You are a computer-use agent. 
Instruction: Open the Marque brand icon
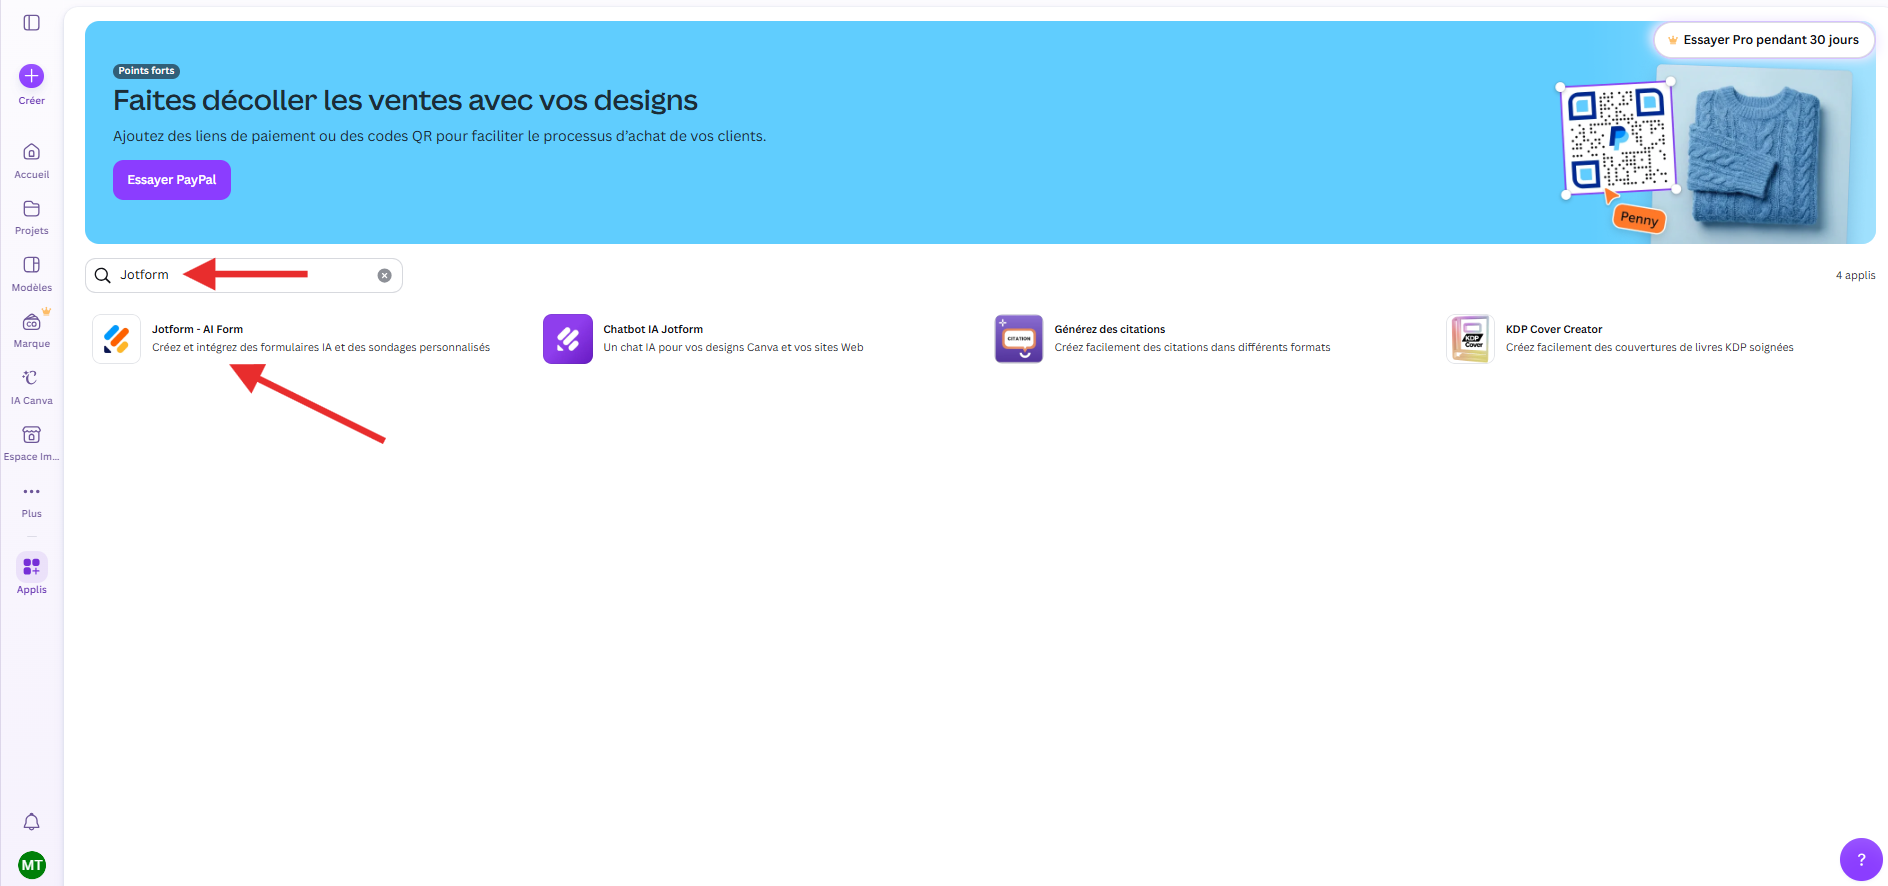pyautogui.click(x=32, y=322)
